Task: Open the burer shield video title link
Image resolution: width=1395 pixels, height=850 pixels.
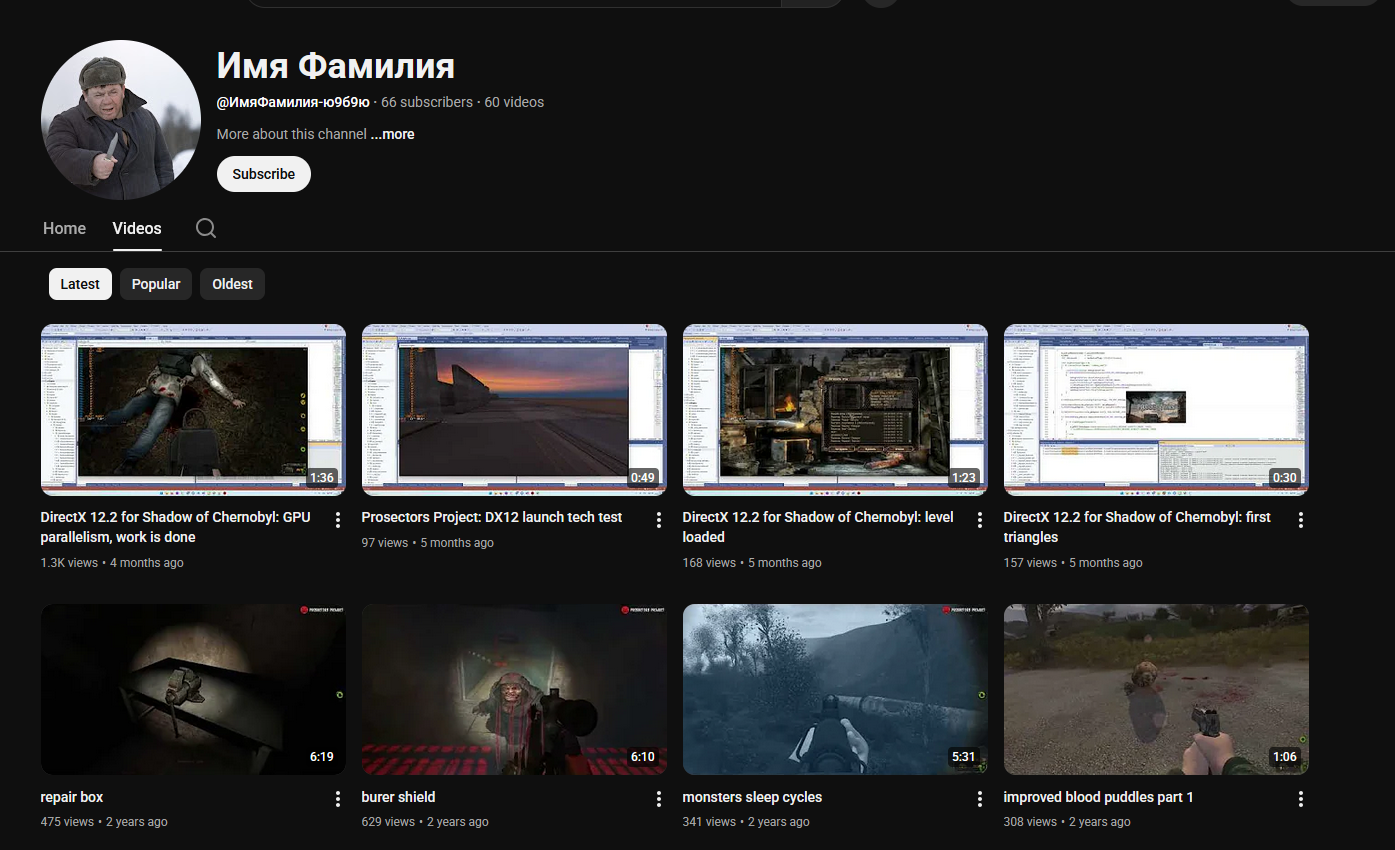Action: [398, 797]
